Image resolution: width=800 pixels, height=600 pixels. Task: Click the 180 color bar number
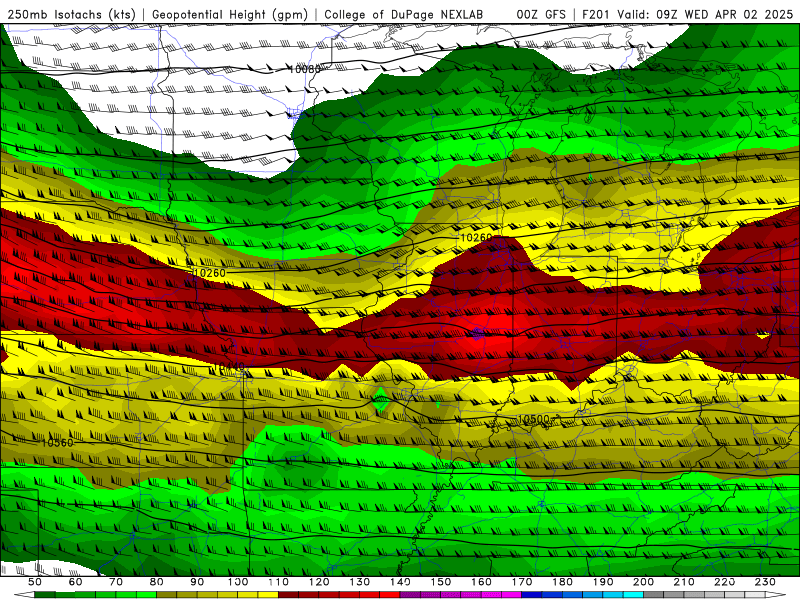[x=563, y=582]
